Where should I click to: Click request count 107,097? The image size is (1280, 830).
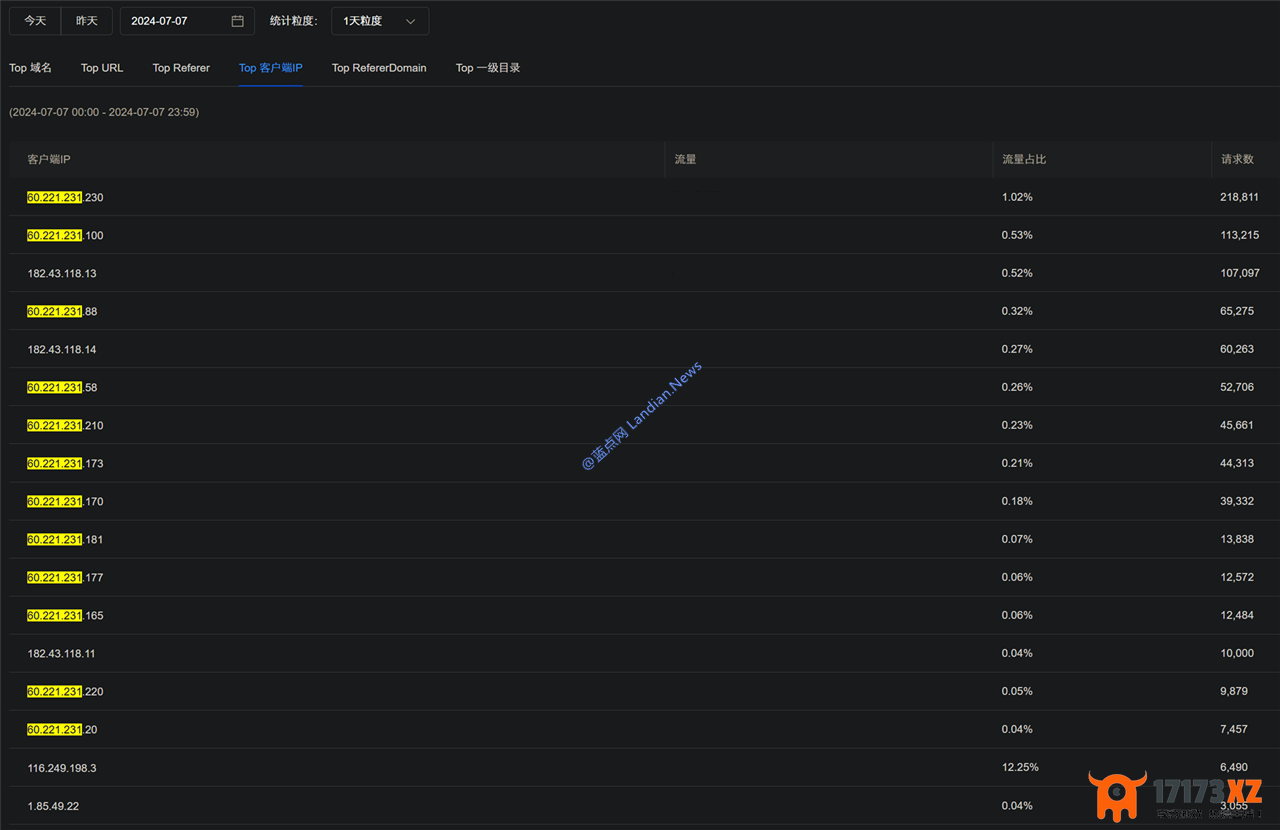tap(1240, 273)
